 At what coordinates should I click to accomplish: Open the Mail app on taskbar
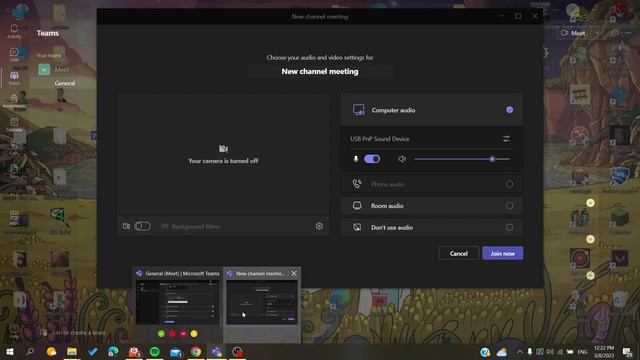point(176,351)
